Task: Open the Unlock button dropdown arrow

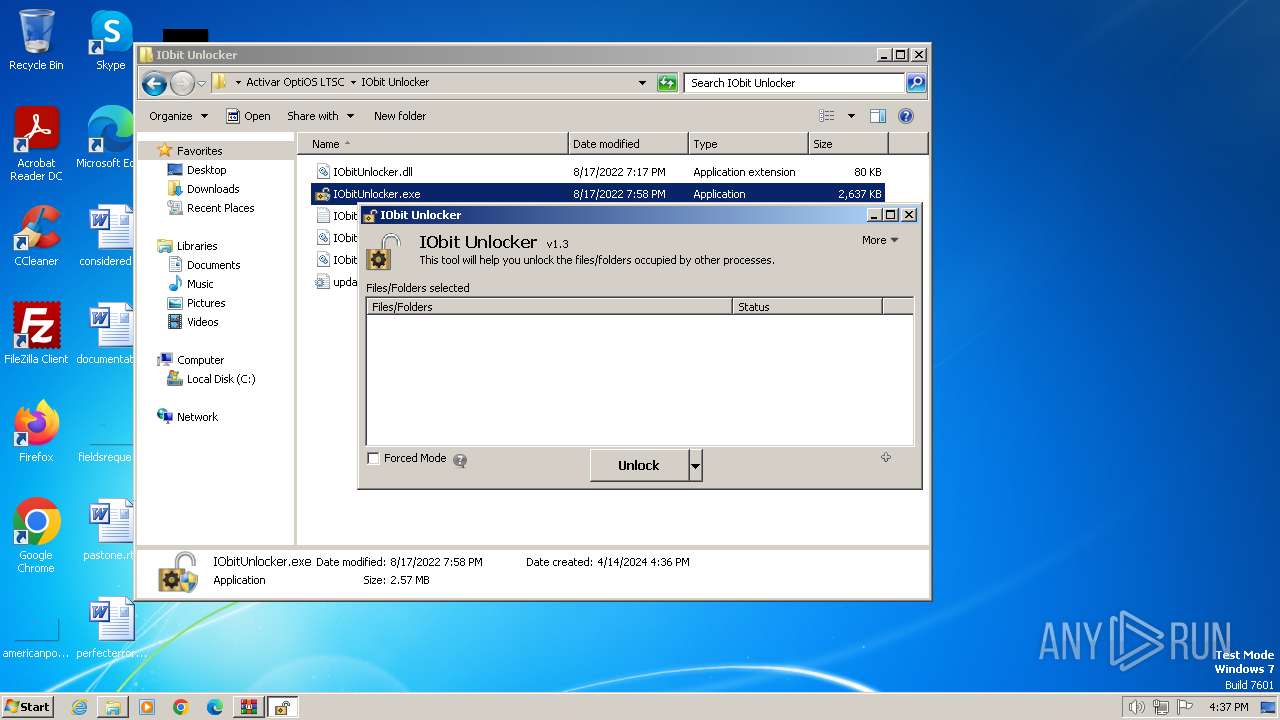Action: 696,466
